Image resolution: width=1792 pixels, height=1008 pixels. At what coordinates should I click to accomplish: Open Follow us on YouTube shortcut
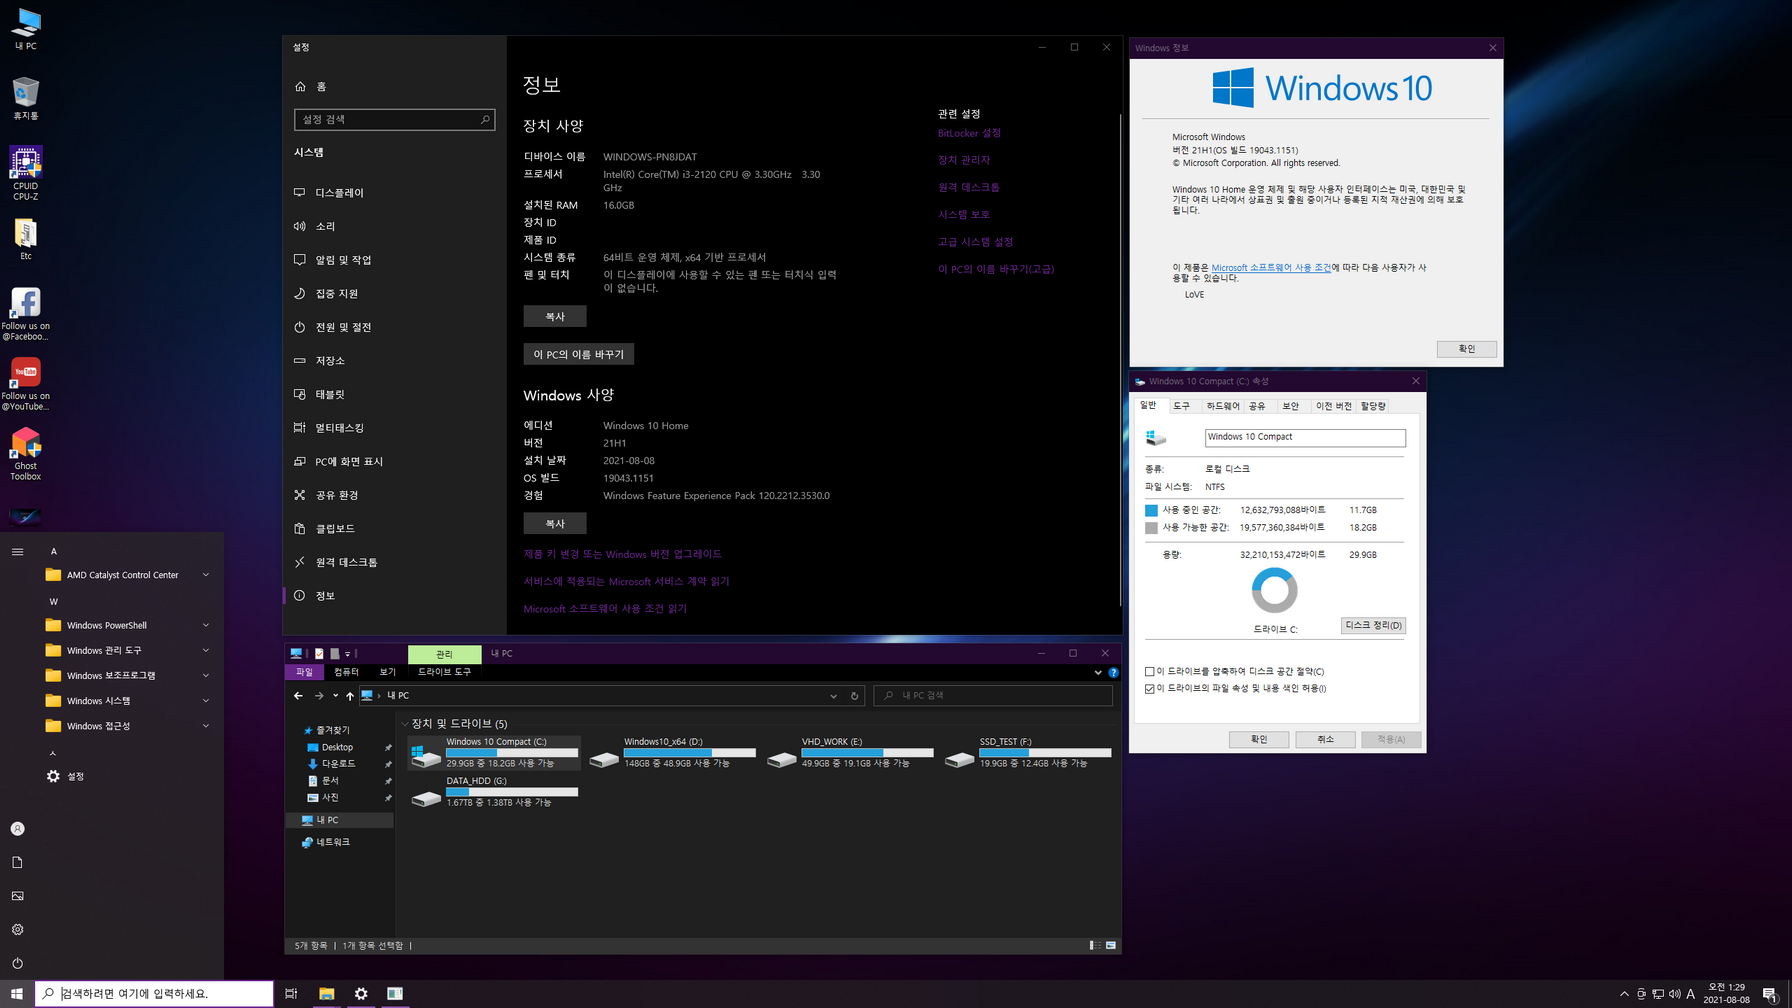click(26, 384)
